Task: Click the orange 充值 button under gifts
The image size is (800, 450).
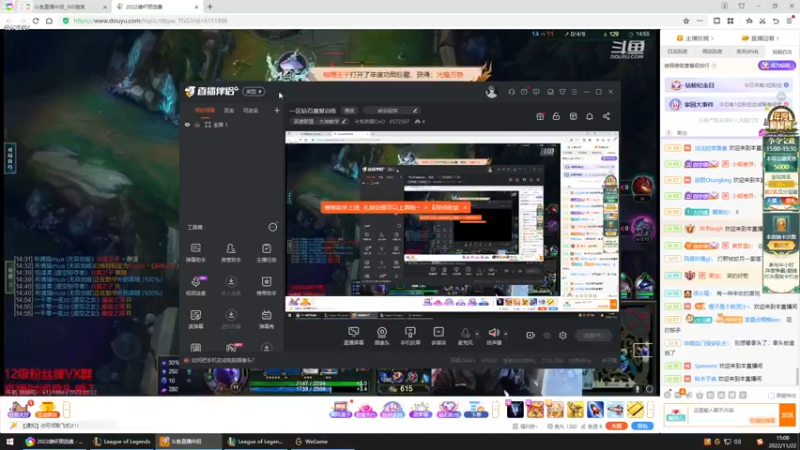Action: point(616,426)
